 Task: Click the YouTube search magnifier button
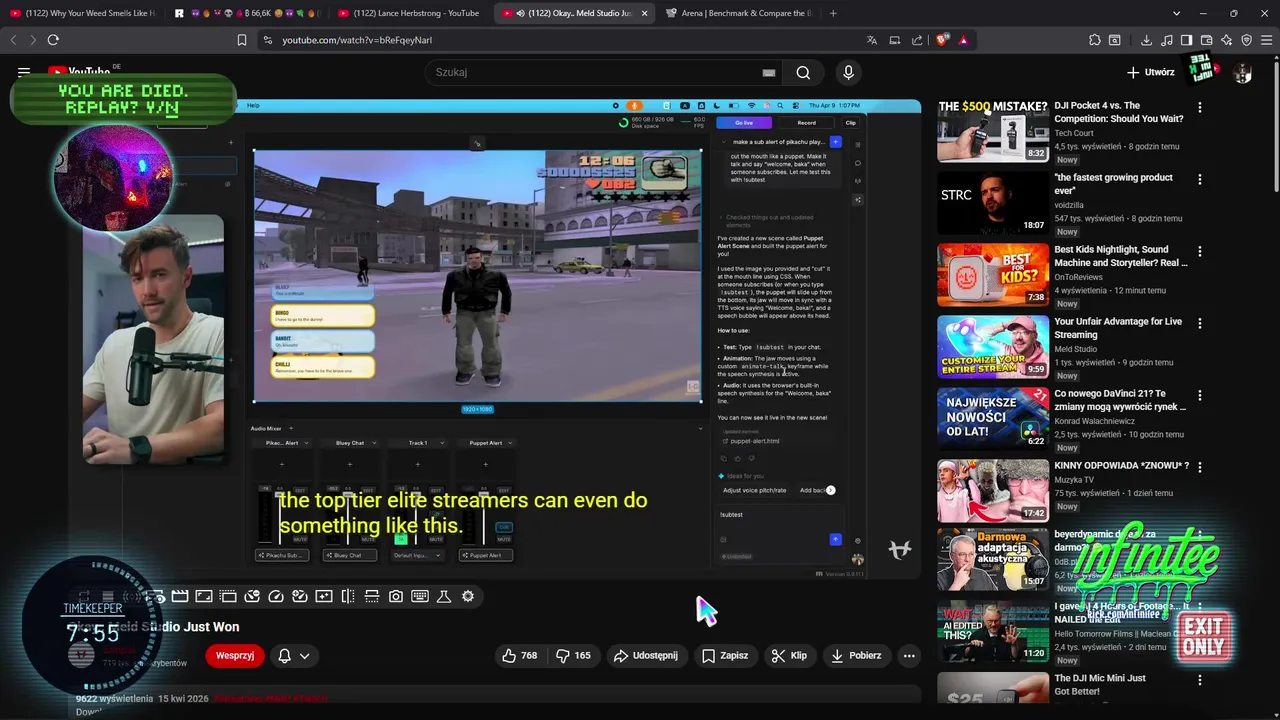[x=803, y=72]
